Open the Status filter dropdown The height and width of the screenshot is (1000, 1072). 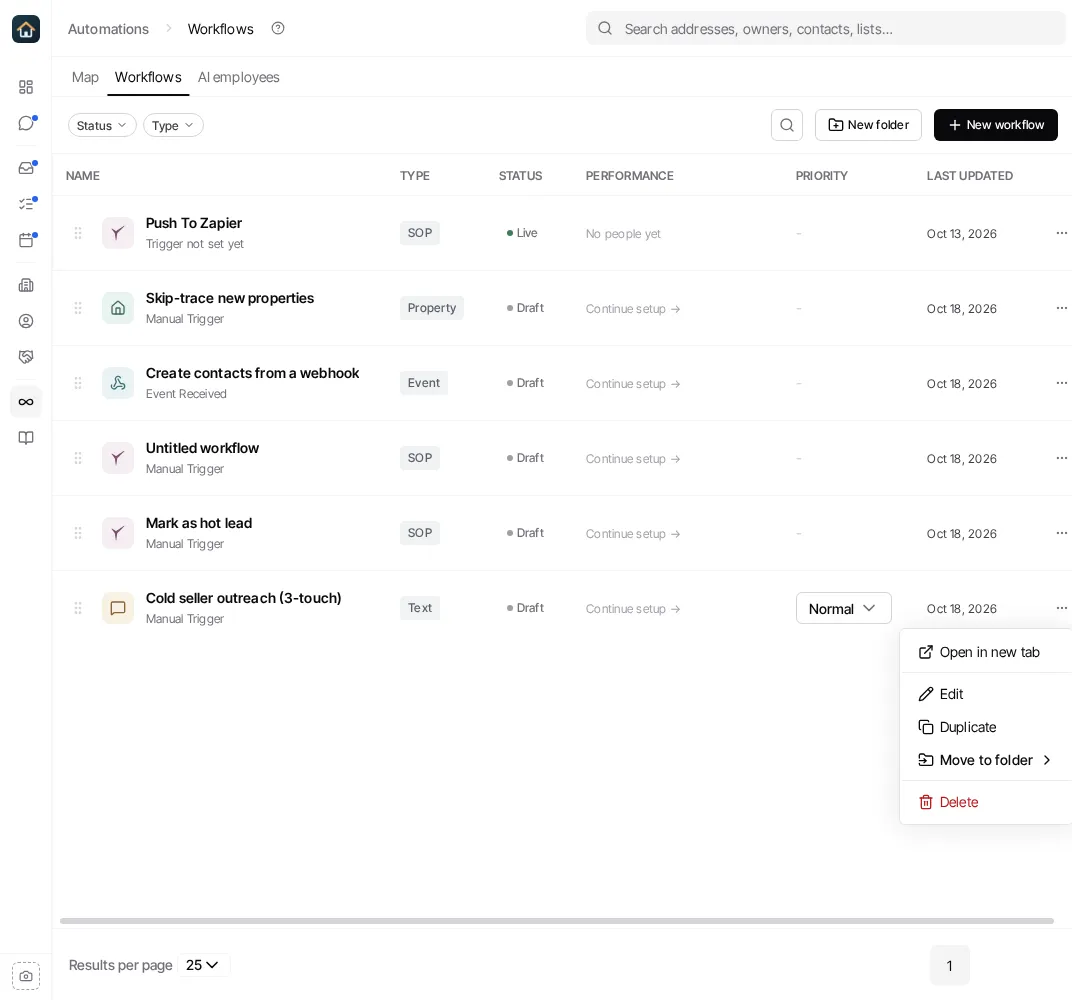pyautogui.click(x=102, y=125)
